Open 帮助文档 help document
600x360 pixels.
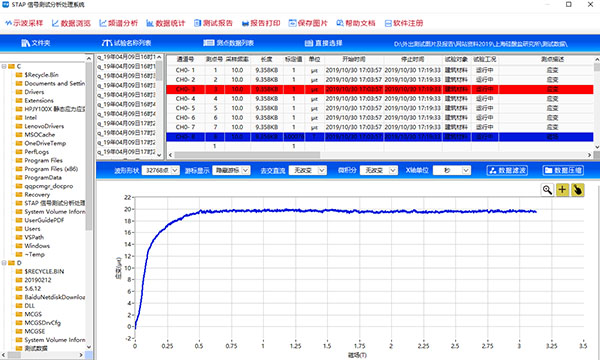point(356,23)
